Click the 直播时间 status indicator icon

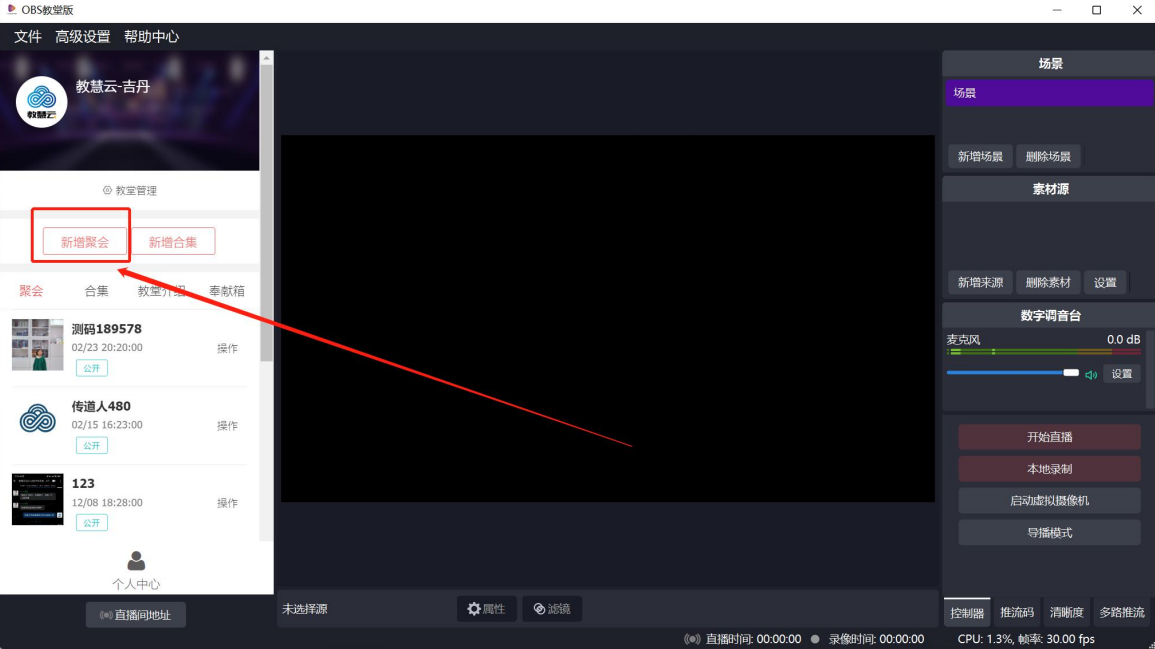click(690, 638)
